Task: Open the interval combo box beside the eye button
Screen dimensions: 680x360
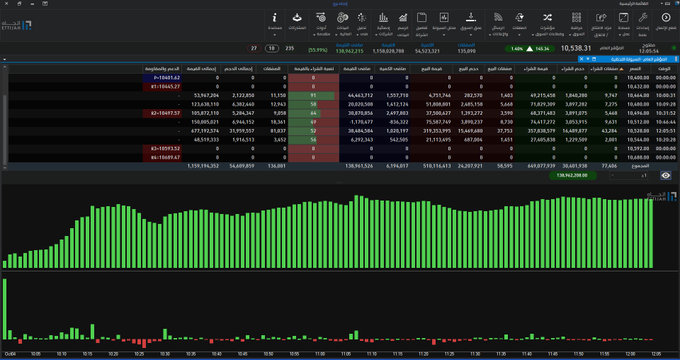Action: tap(628, 175)
